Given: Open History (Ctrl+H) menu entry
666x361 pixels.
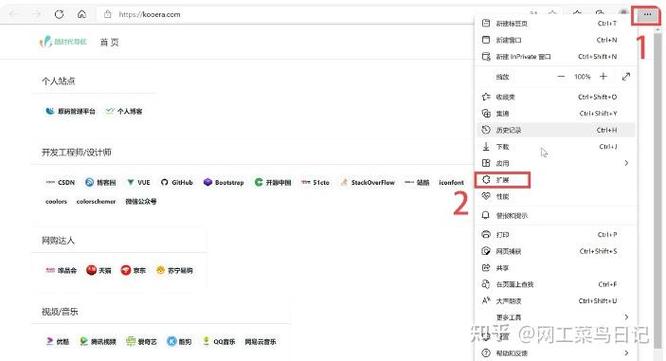Looking at the screenshot, I should (555, 130).
